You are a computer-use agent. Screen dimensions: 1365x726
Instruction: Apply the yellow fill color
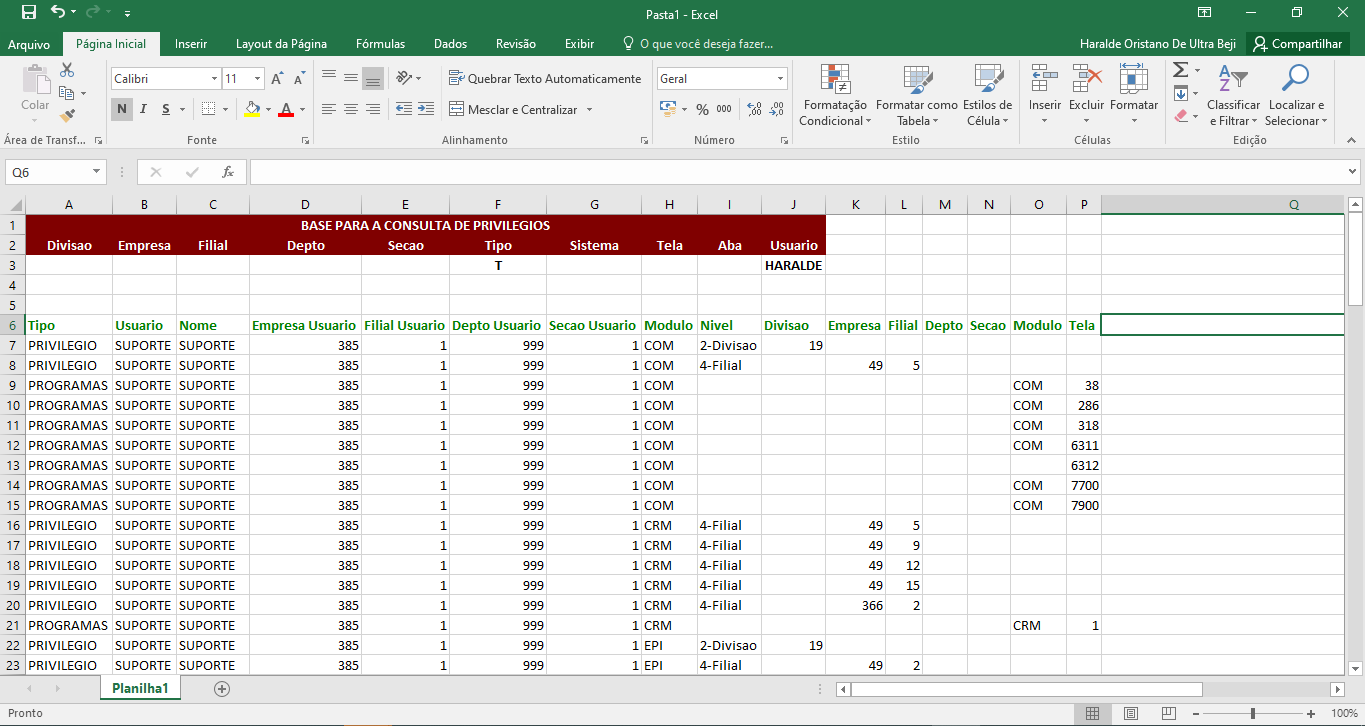pos(252,109)
